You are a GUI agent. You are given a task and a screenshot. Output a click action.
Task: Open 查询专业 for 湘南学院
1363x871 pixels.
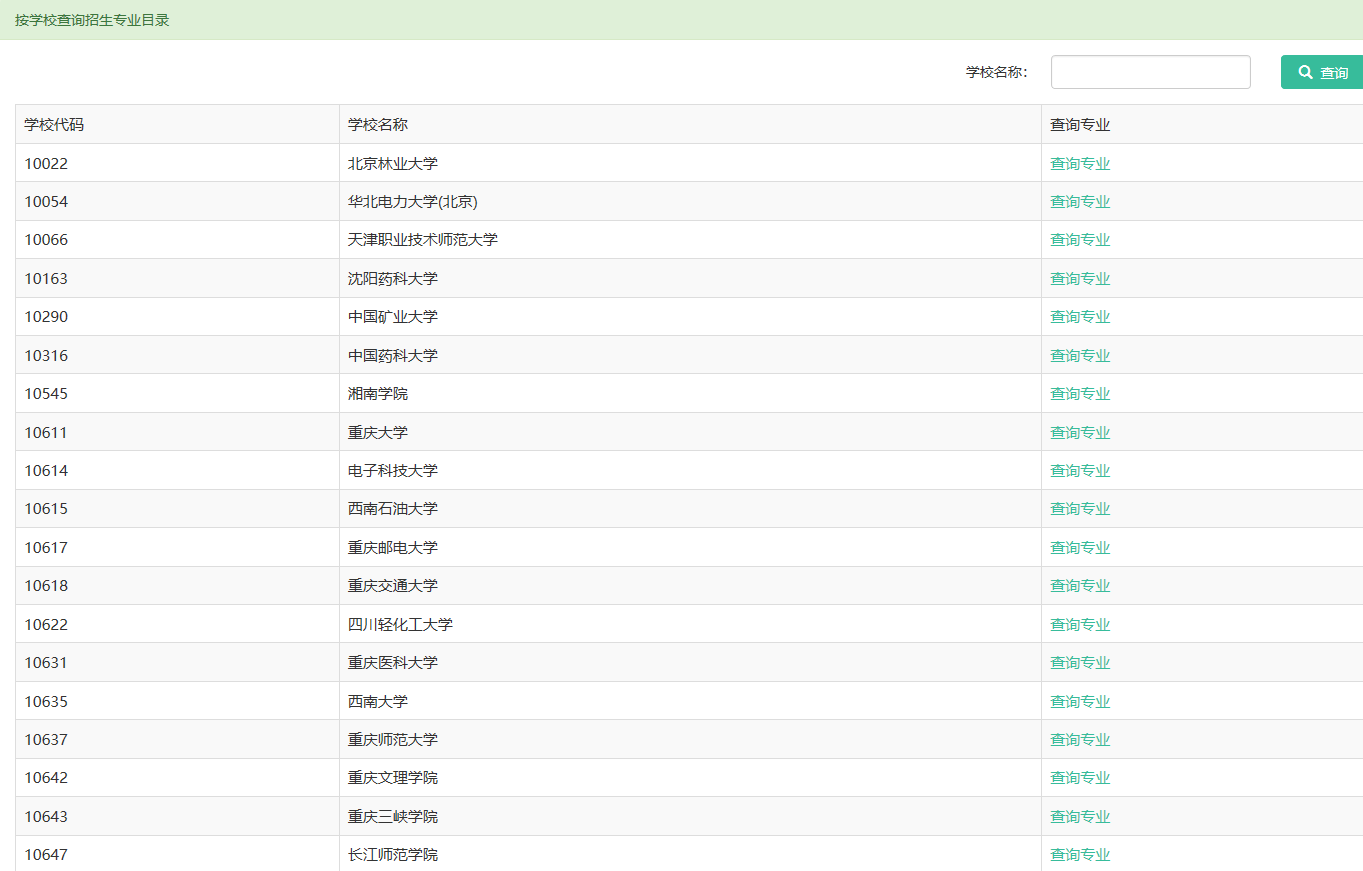click(x=1080, y=394)
